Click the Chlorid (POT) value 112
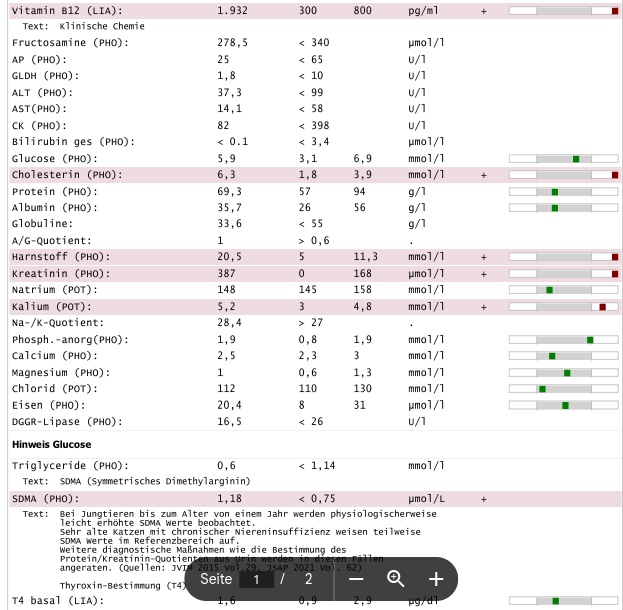This screenshot has height=610, width=623. tap(226, 388)
